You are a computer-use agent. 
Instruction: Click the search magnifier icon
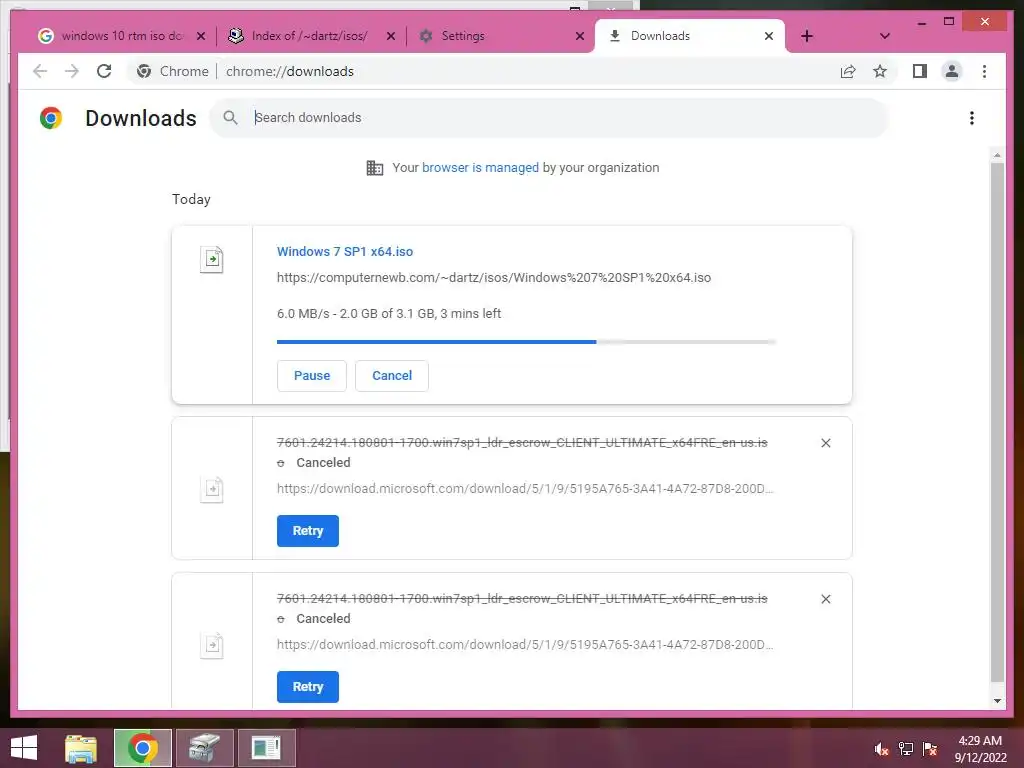tap(230, 118)
